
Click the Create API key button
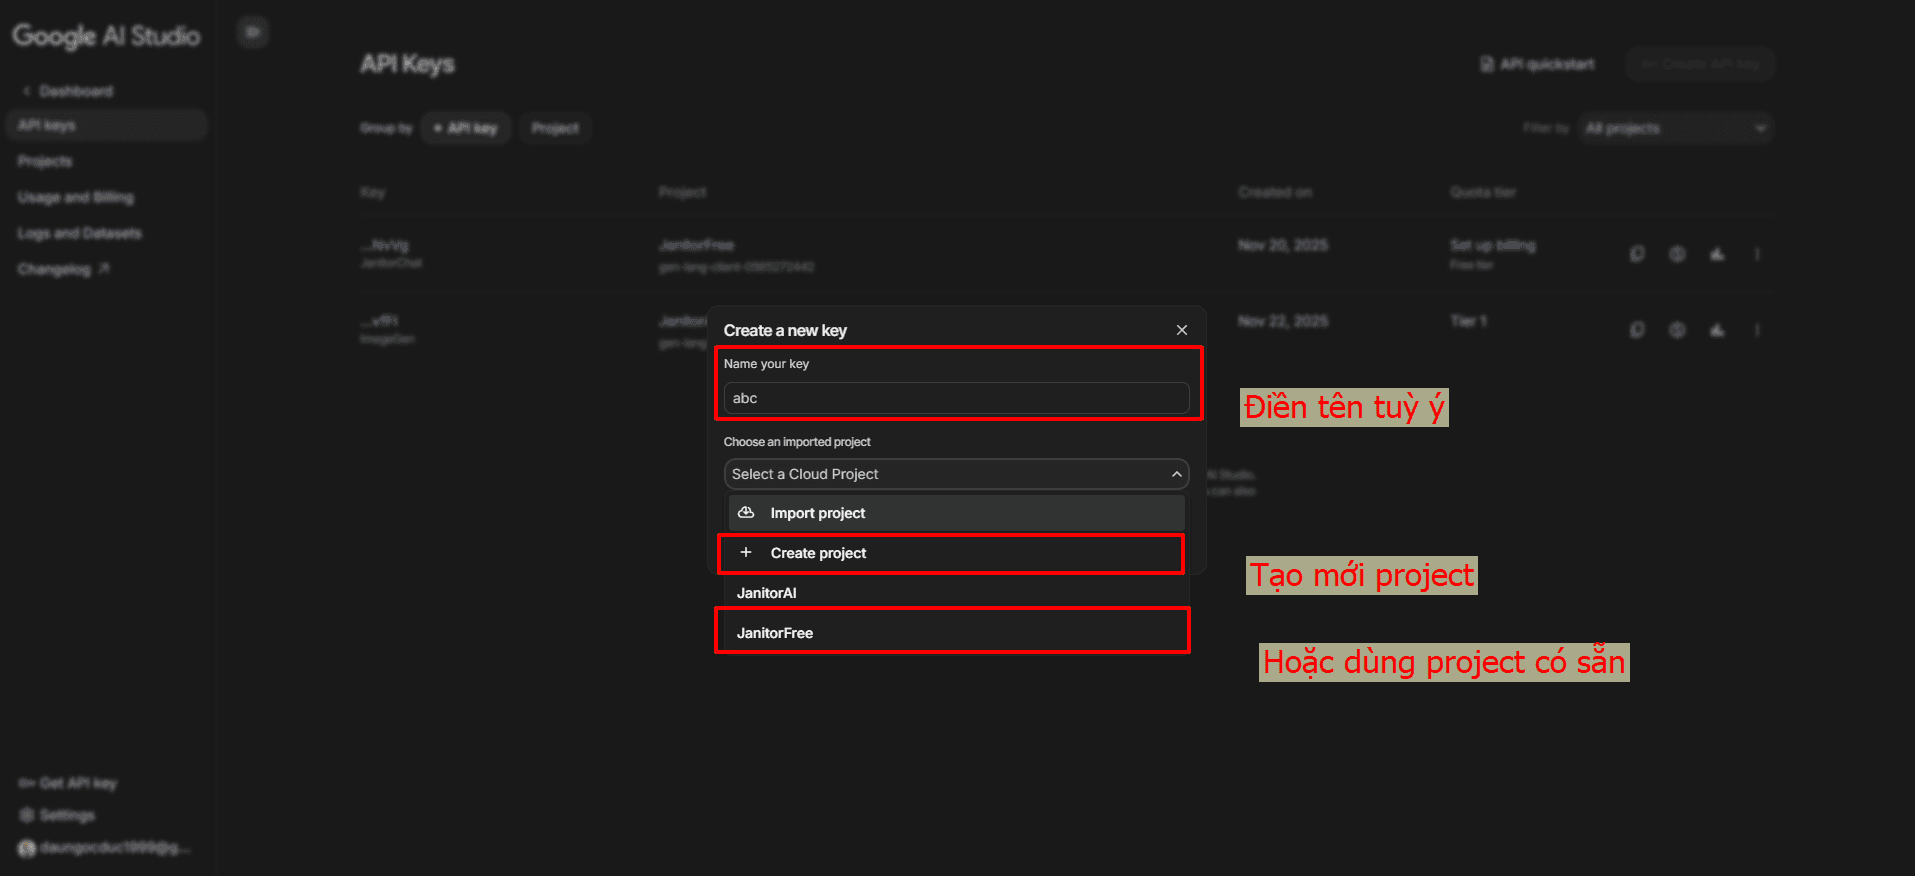[1700, 64]
